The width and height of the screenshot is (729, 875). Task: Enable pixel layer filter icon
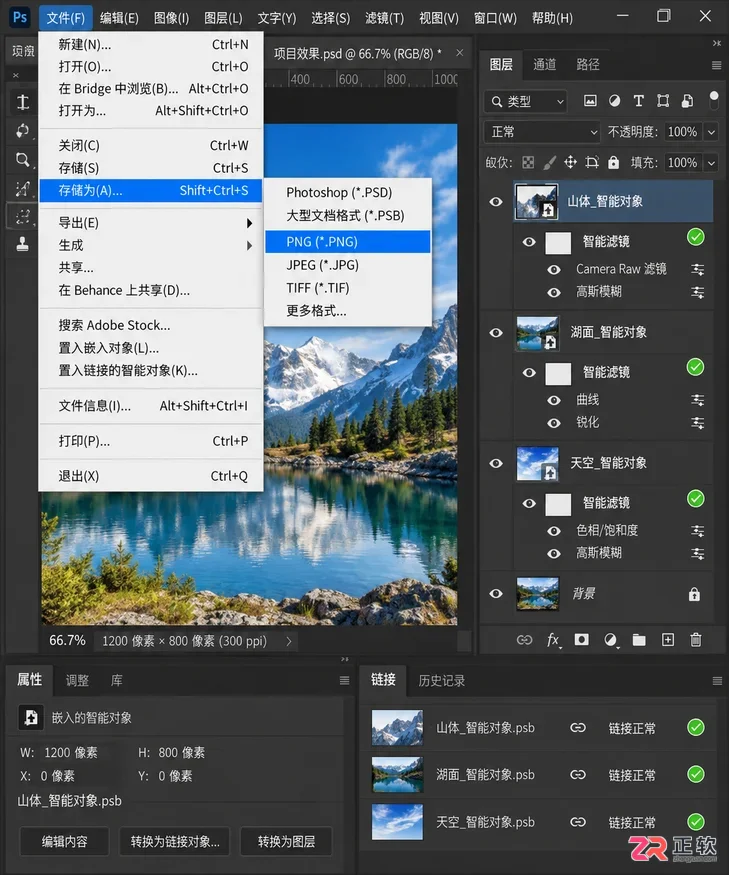(590, 101)
